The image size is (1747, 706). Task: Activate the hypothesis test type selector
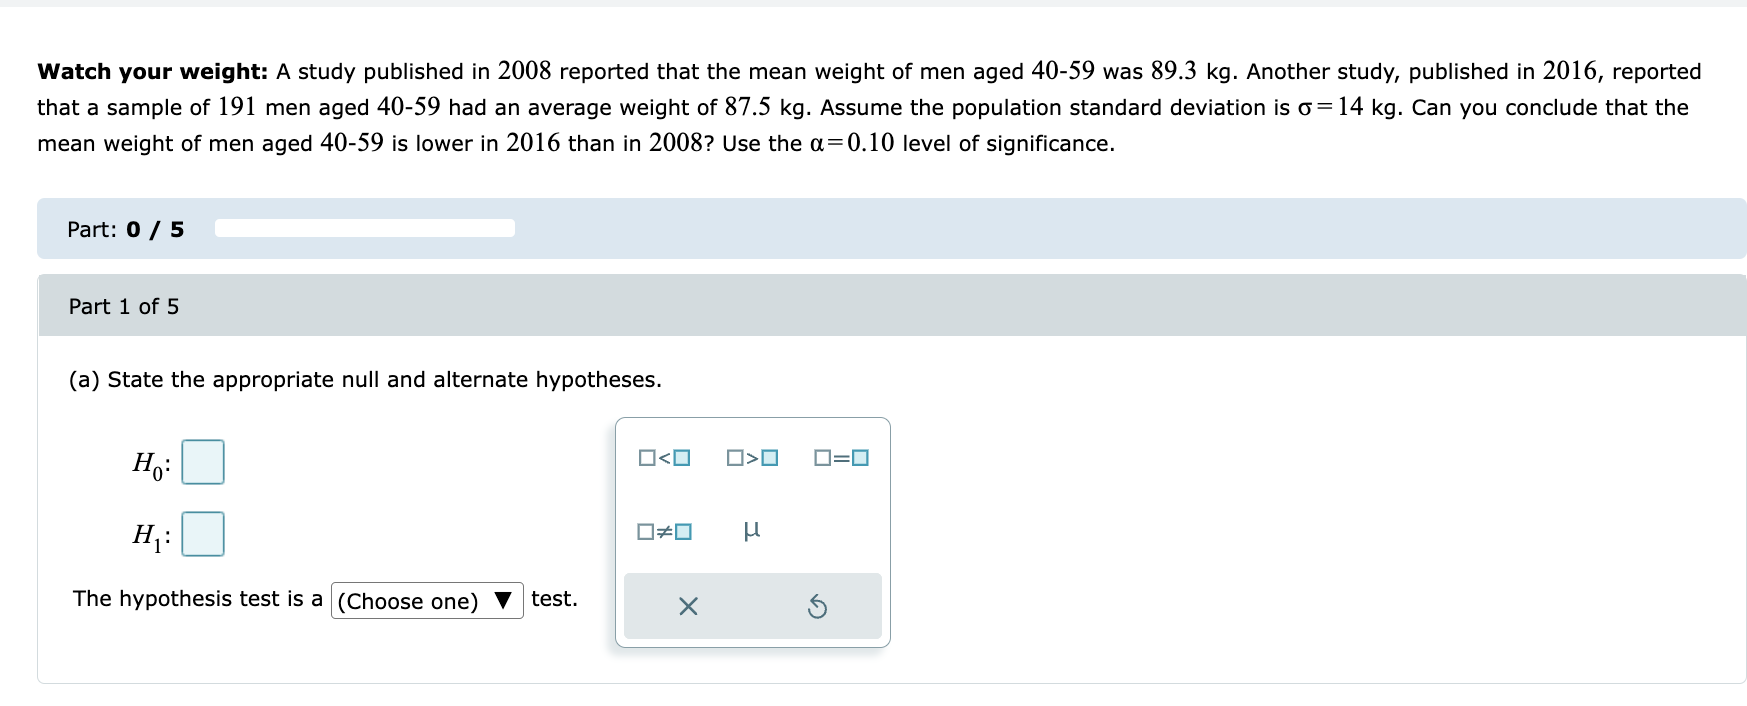426,600
